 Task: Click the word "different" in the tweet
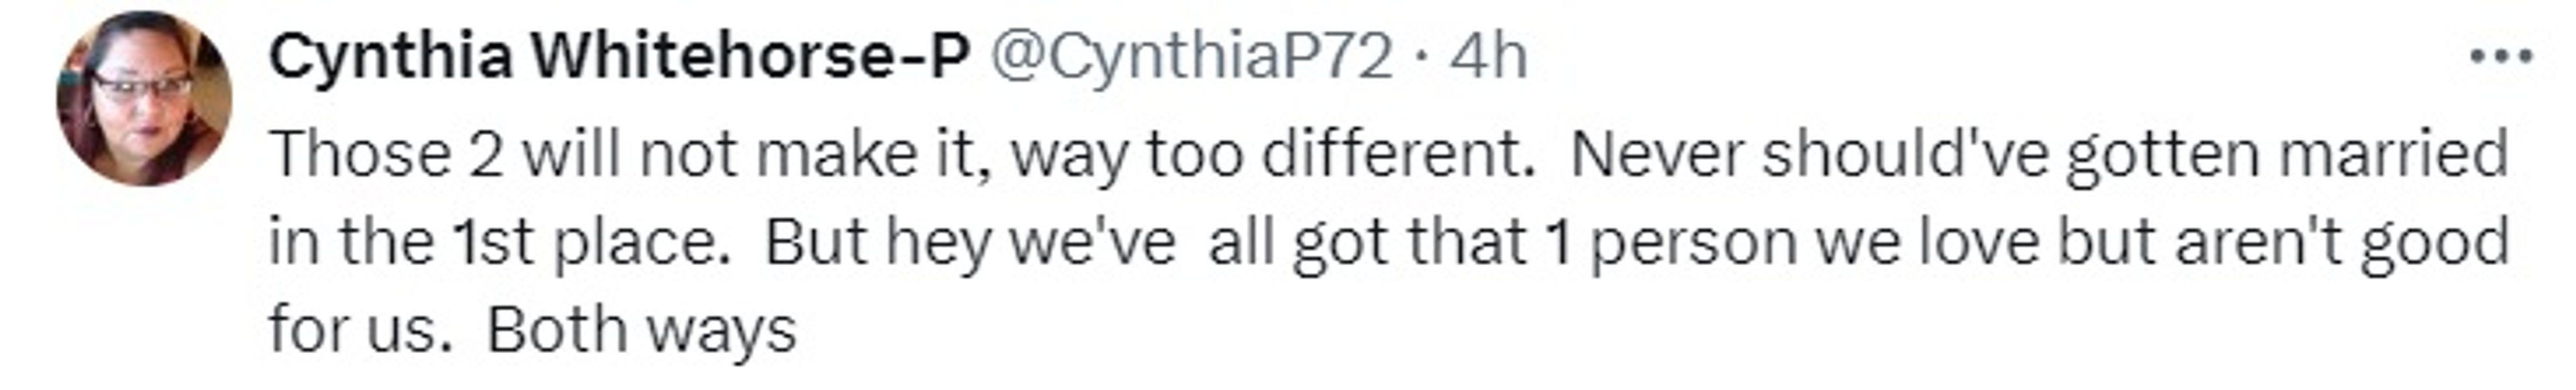pyautogui.click(x=1397, y=155)
